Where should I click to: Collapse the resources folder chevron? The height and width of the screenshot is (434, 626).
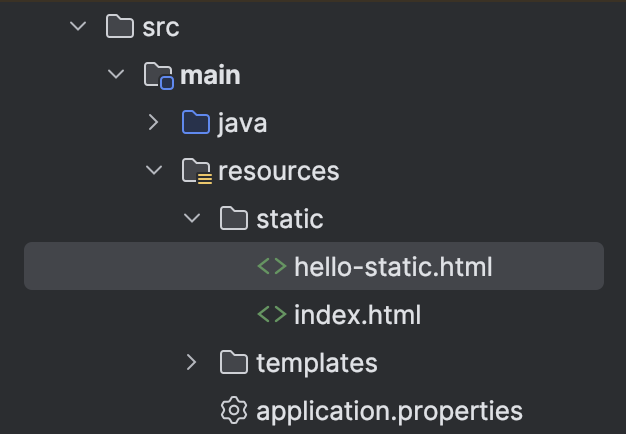click(x=154, y=171)
